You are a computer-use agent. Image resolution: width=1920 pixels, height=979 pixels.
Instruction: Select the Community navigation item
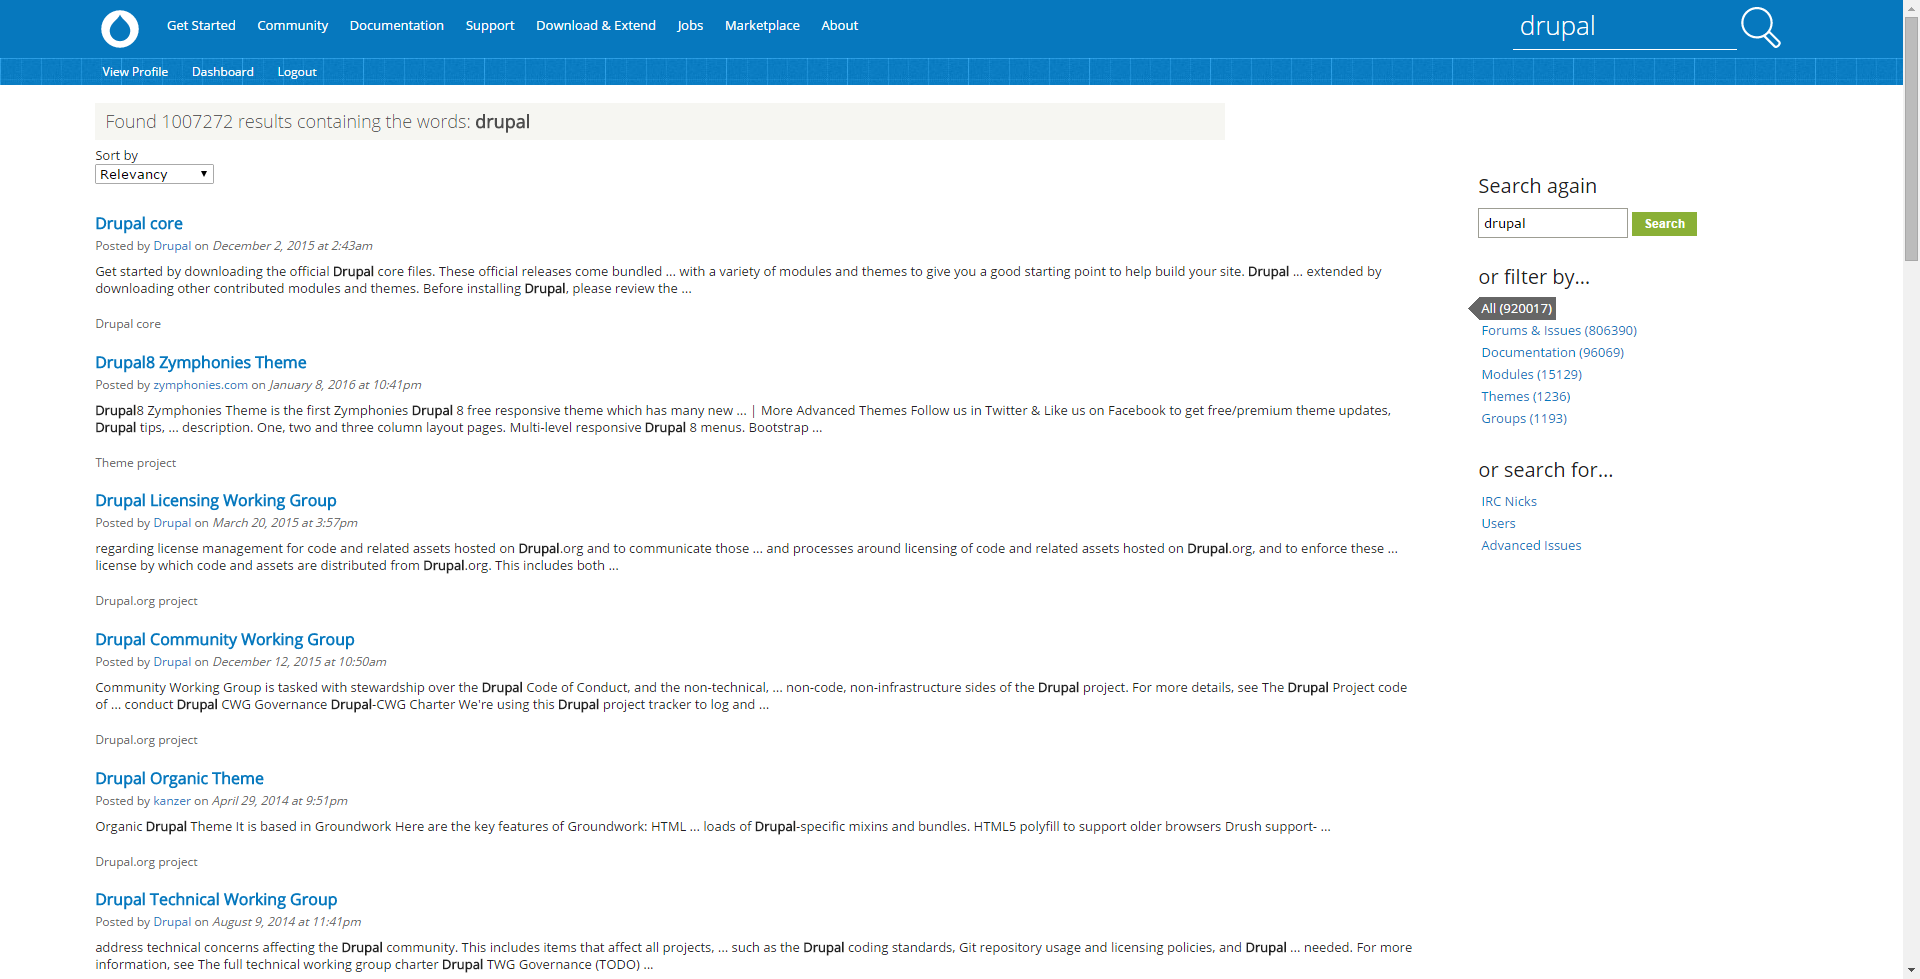point(292,25)
